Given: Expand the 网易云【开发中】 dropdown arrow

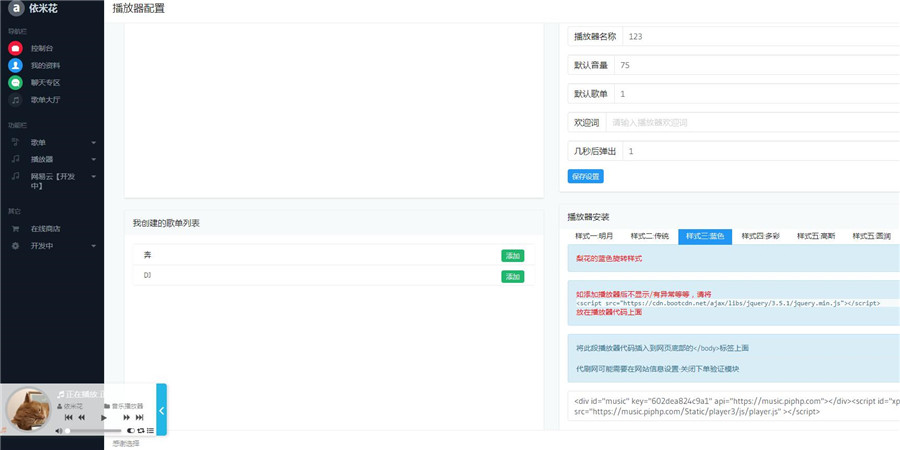Looking at the screenshot, I should tap(94, 176).
